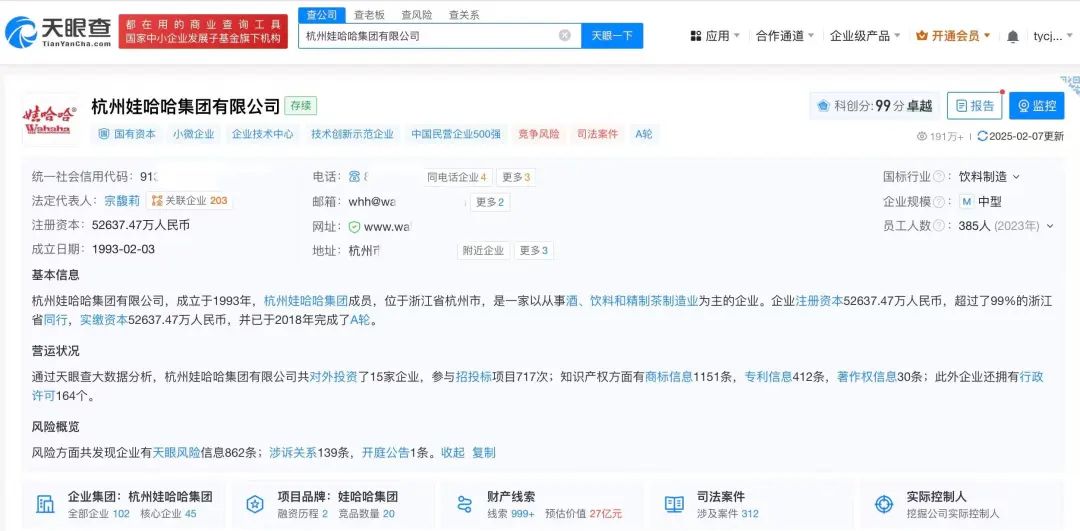Open the 开庭公告 link
1080x531 pixels.
(x=386, y=452)
